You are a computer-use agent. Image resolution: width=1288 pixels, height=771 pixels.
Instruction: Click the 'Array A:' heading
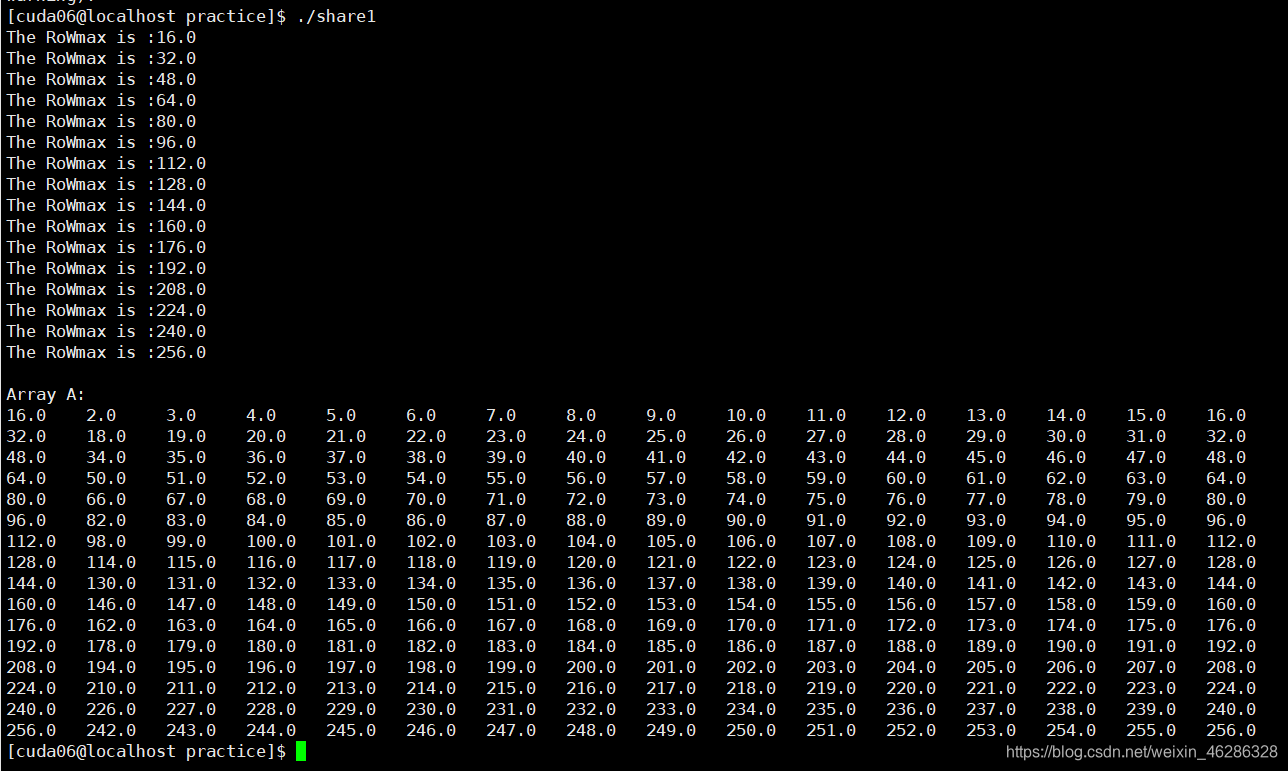click(x=46, y=395)
